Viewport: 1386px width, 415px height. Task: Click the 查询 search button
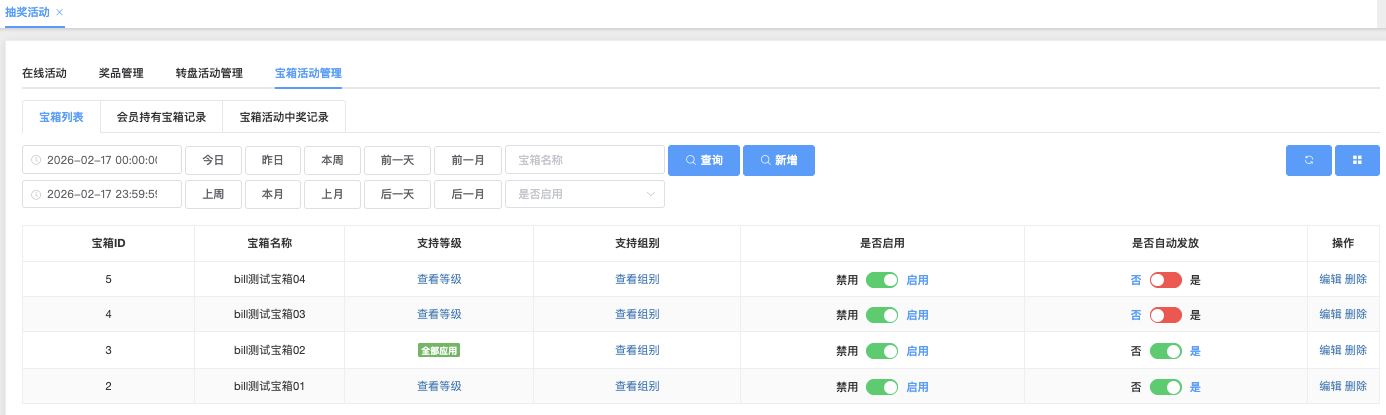pos(703,160)
